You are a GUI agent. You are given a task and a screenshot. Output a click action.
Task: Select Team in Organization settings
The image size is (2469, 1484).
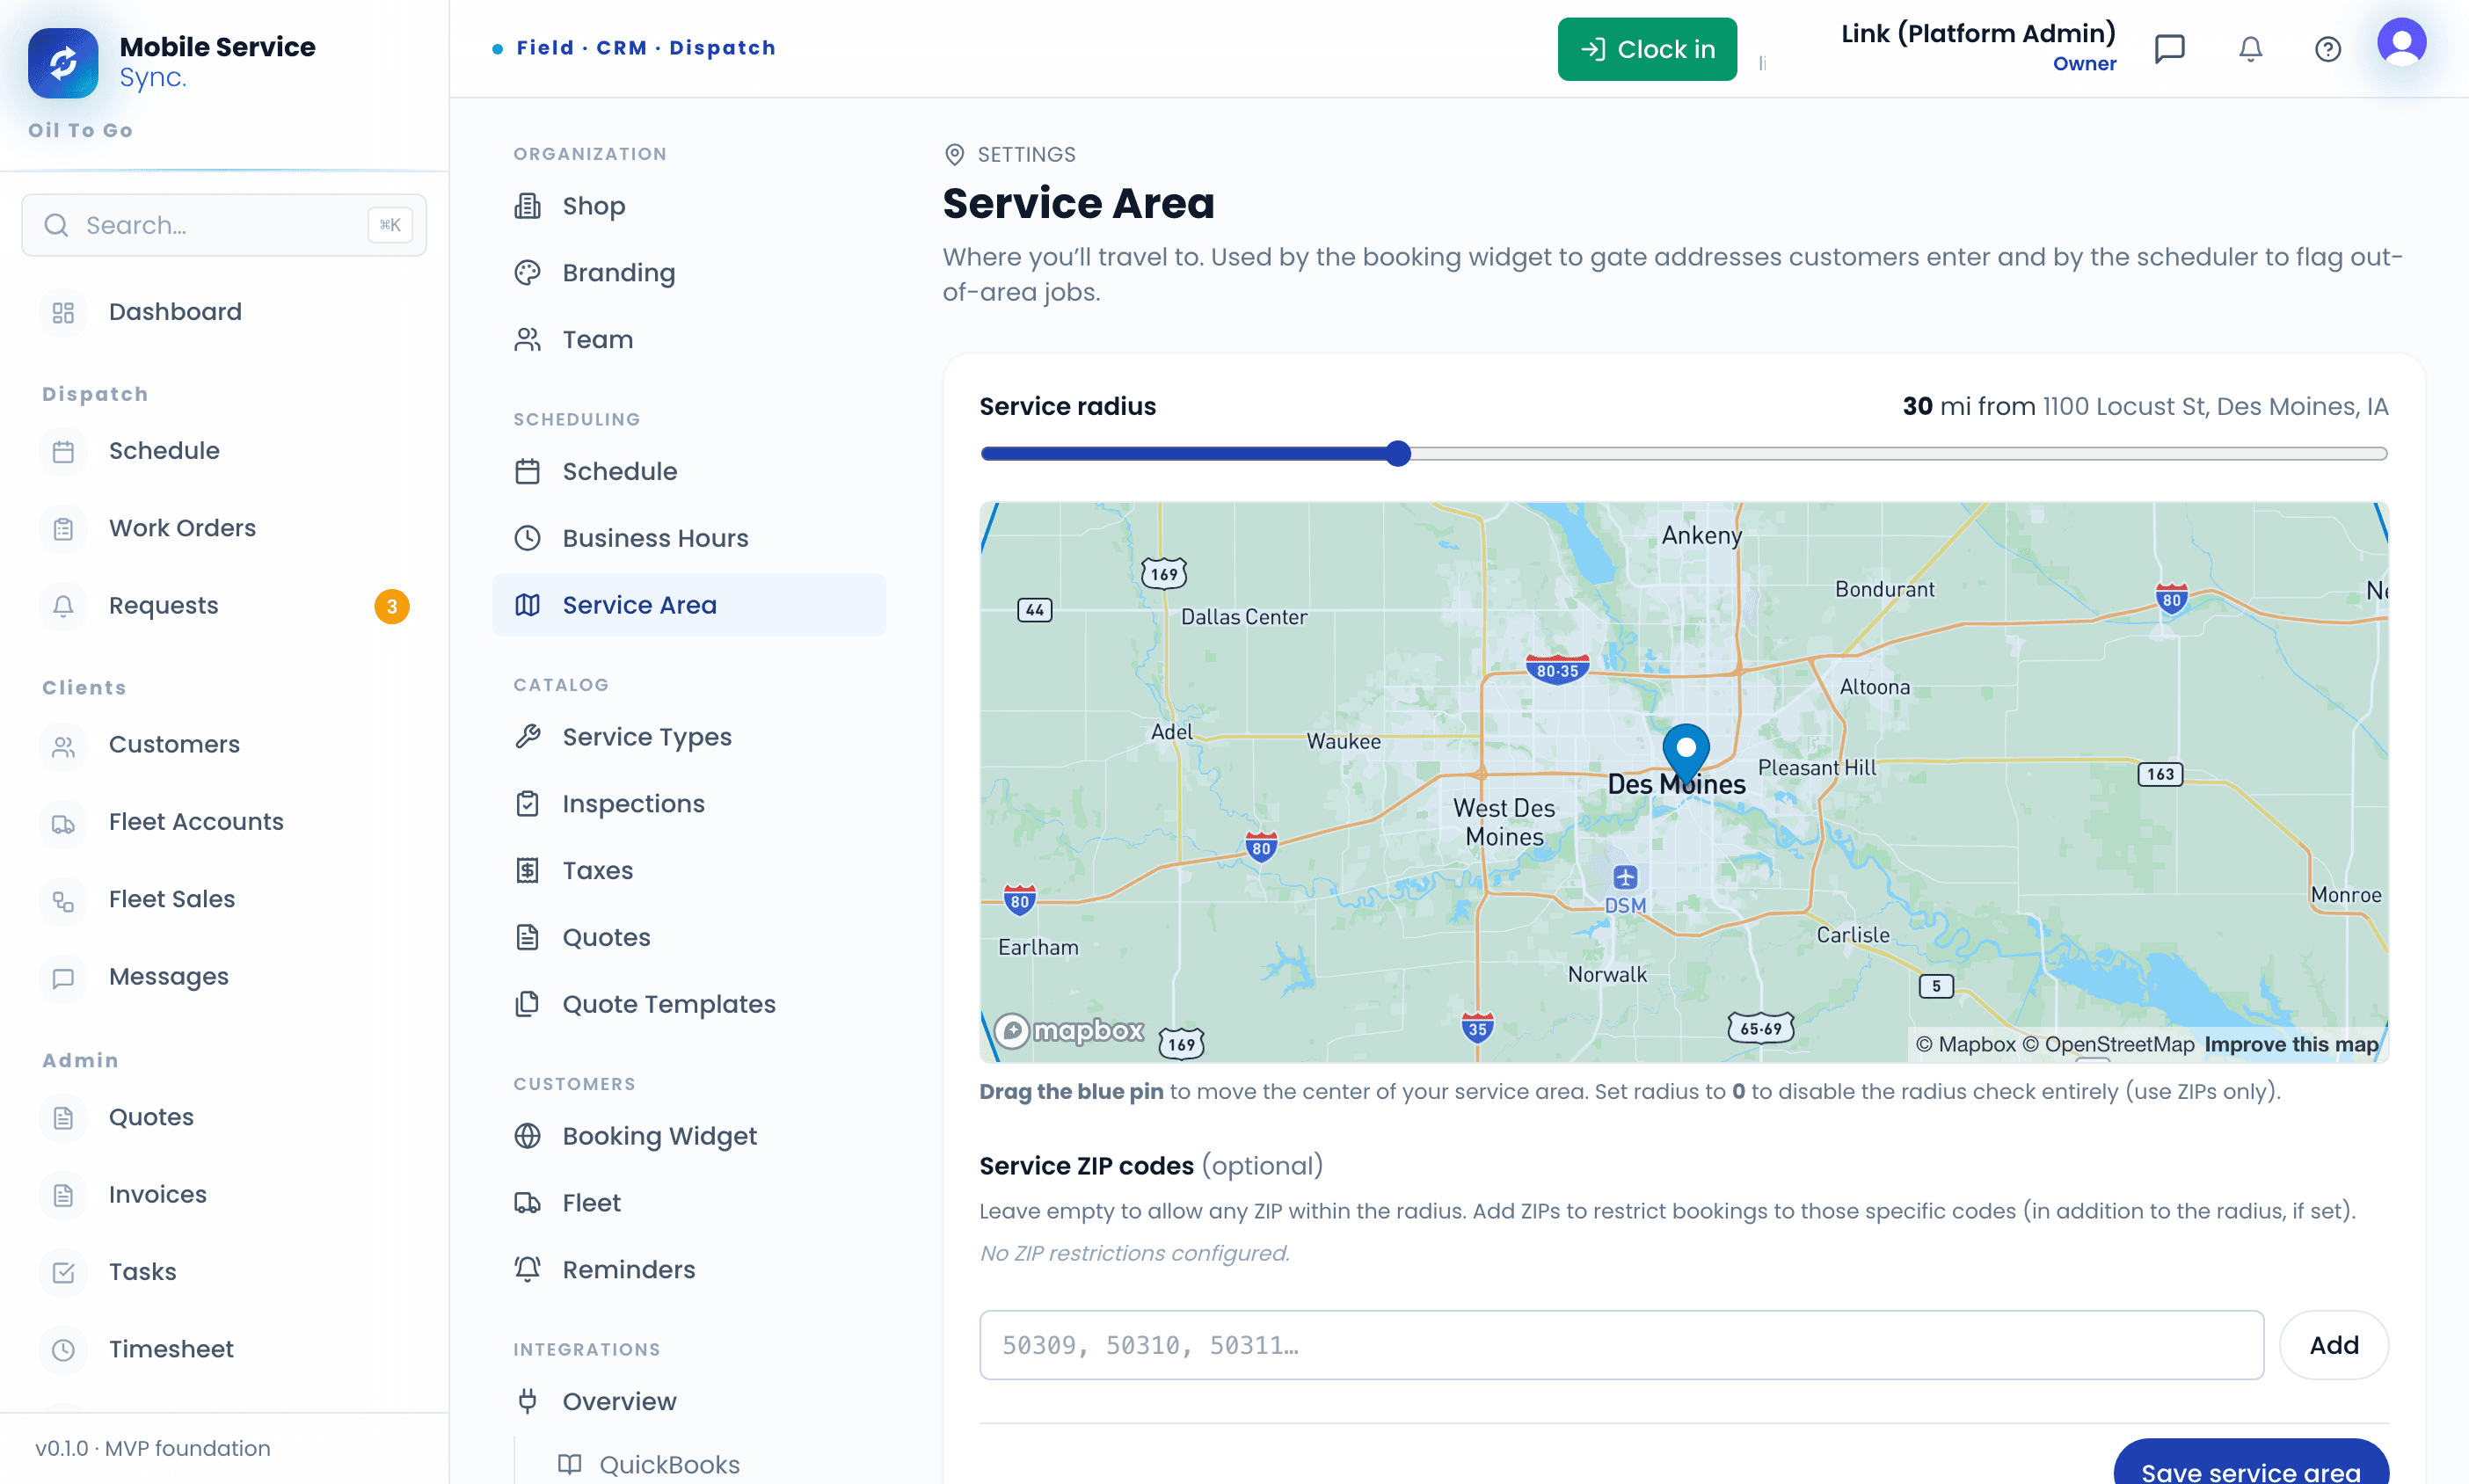tap(689, 340)
